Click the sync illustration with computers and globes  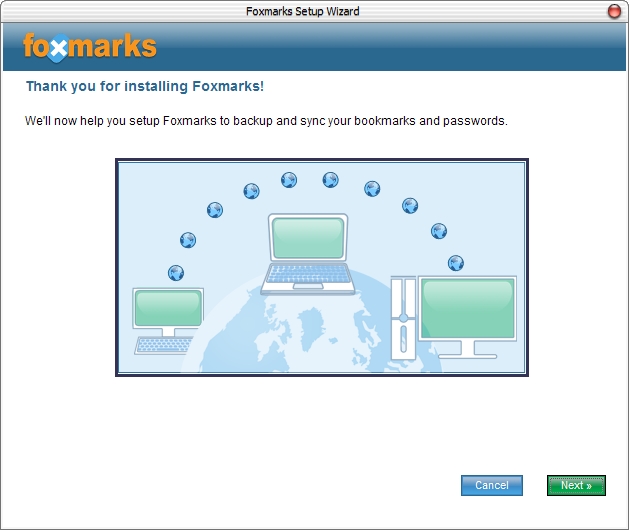point(322,267)
